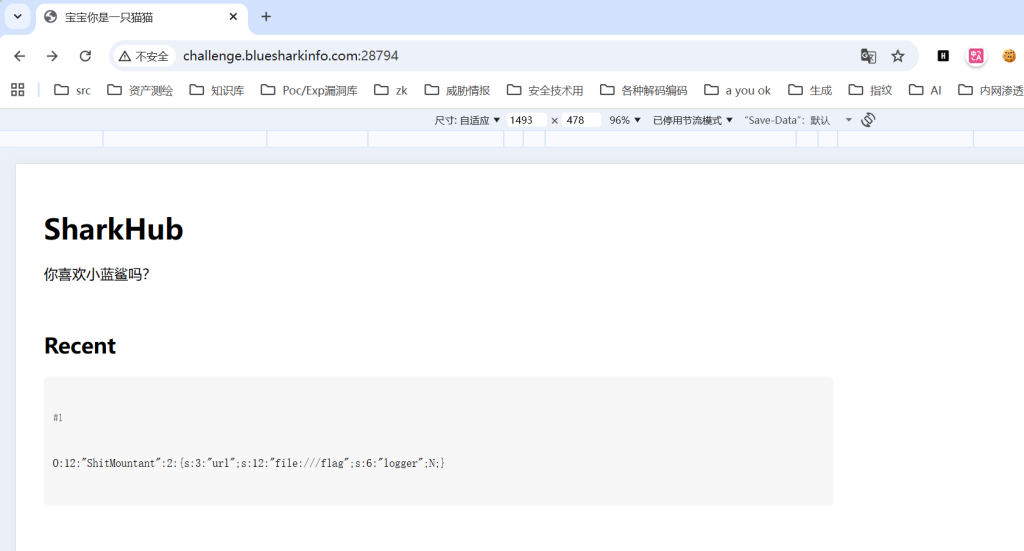The width and height of the screenshot is (1024, 551).
Task: Open the apps grid in bookmarks bar
Action: tap(17, 90)
